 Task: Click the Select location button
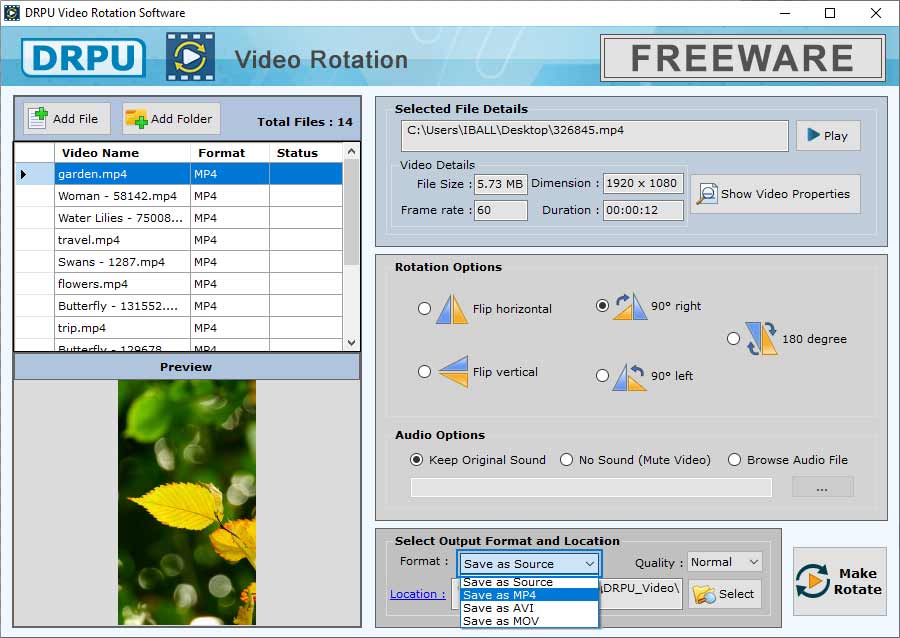[725, 594]
